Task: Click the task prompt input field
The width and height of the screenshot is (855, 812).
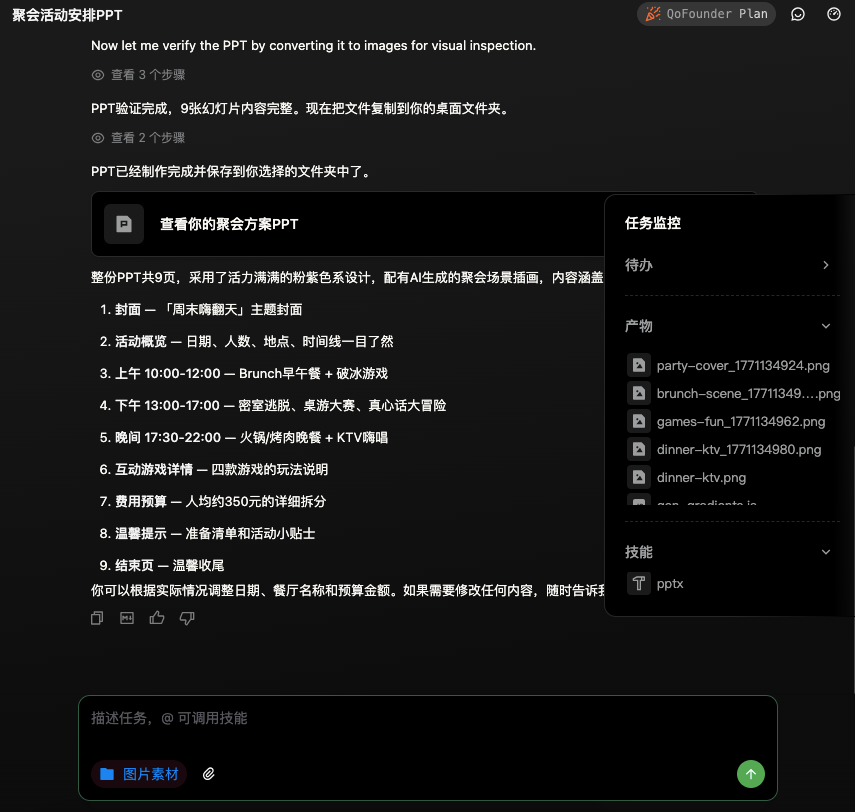Action: coord(427,718)
